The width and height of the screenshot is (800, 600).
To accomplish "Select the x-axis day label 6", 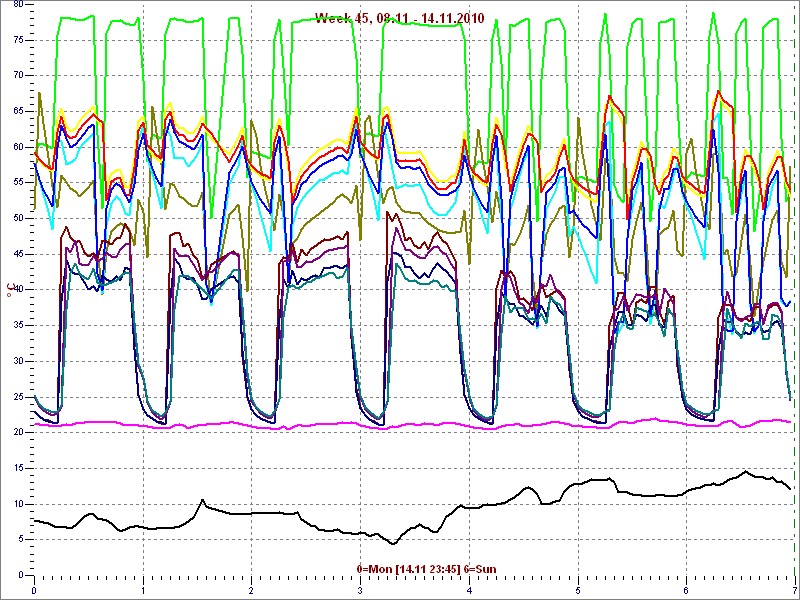I will [687, 591].
